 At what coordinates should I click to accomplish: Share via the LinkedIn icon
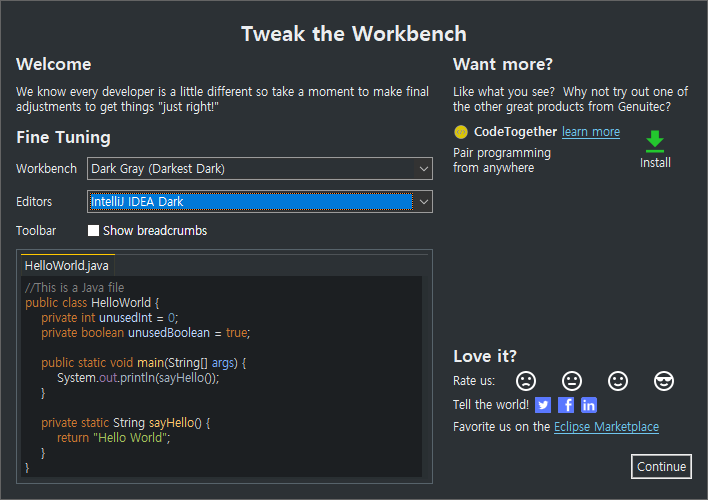point(589,405)
